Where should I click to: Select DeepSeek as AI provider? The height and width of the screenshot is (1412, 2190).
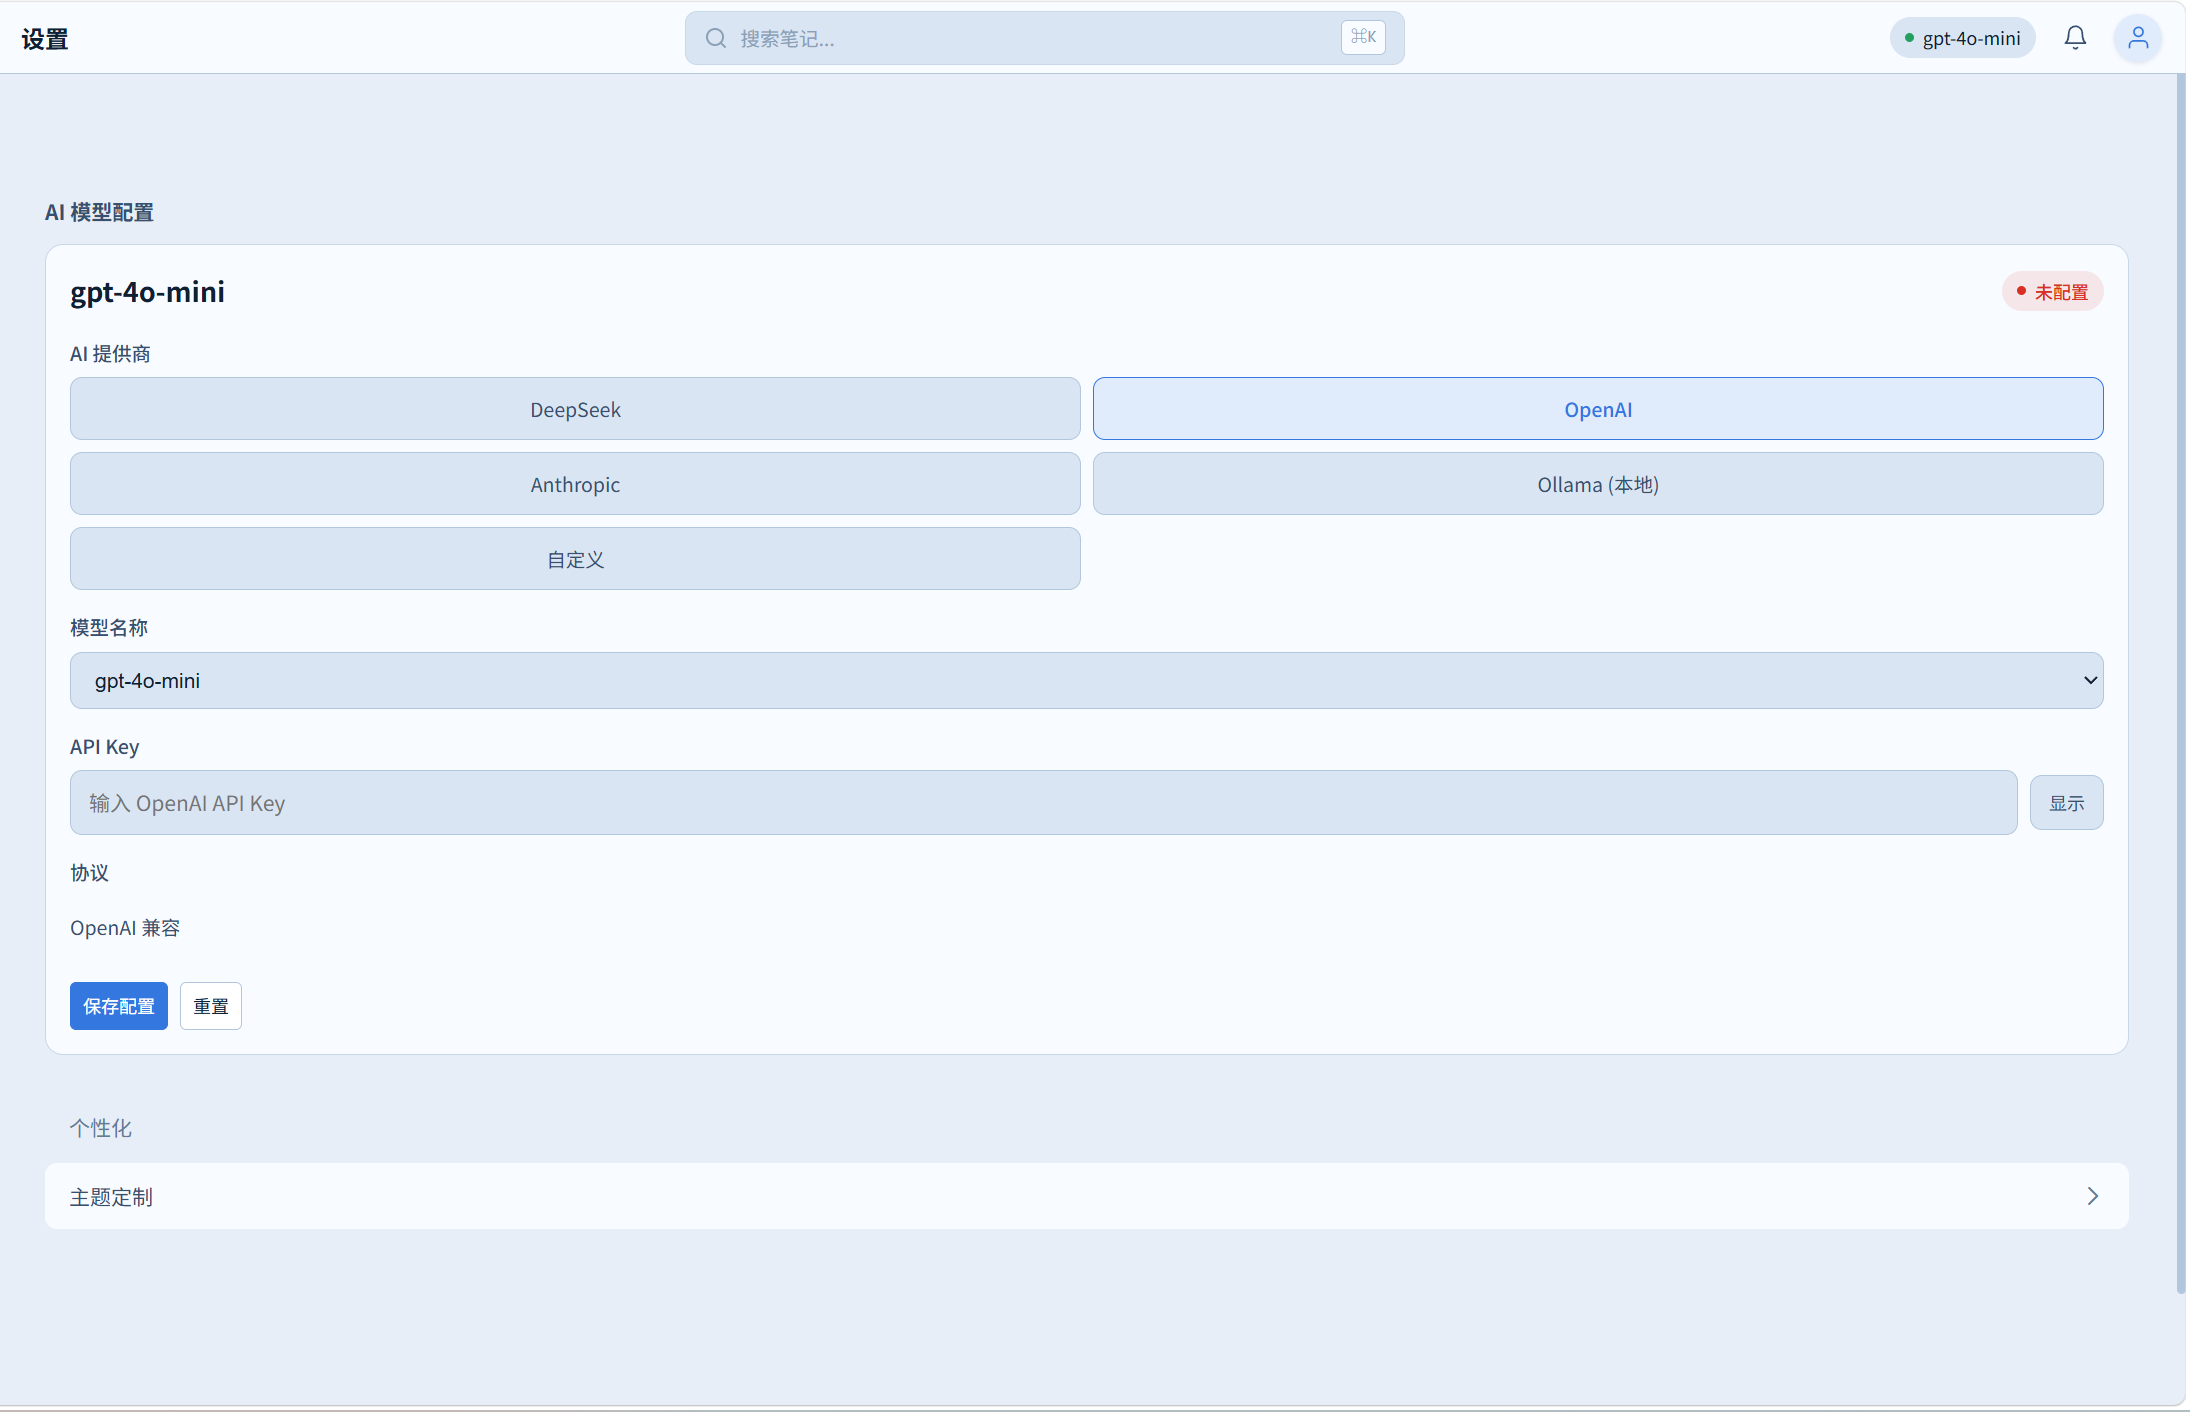pos(575,409)
